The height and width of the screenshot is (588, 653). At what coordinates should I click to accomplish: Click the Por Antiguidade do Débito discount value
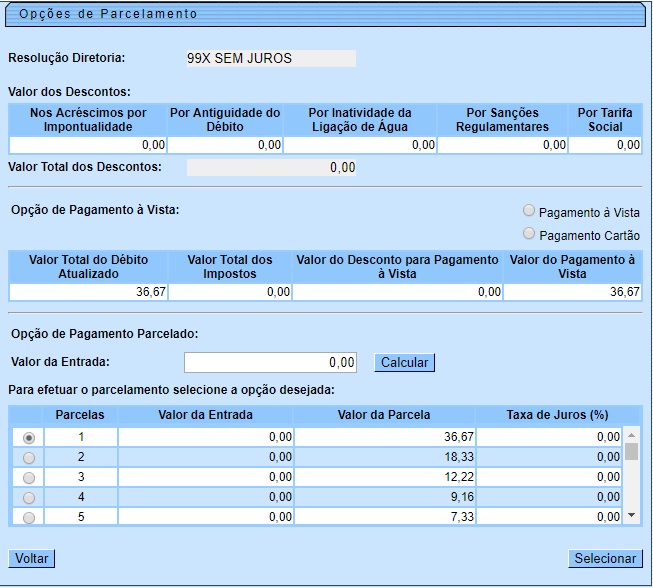coord(225,145)
